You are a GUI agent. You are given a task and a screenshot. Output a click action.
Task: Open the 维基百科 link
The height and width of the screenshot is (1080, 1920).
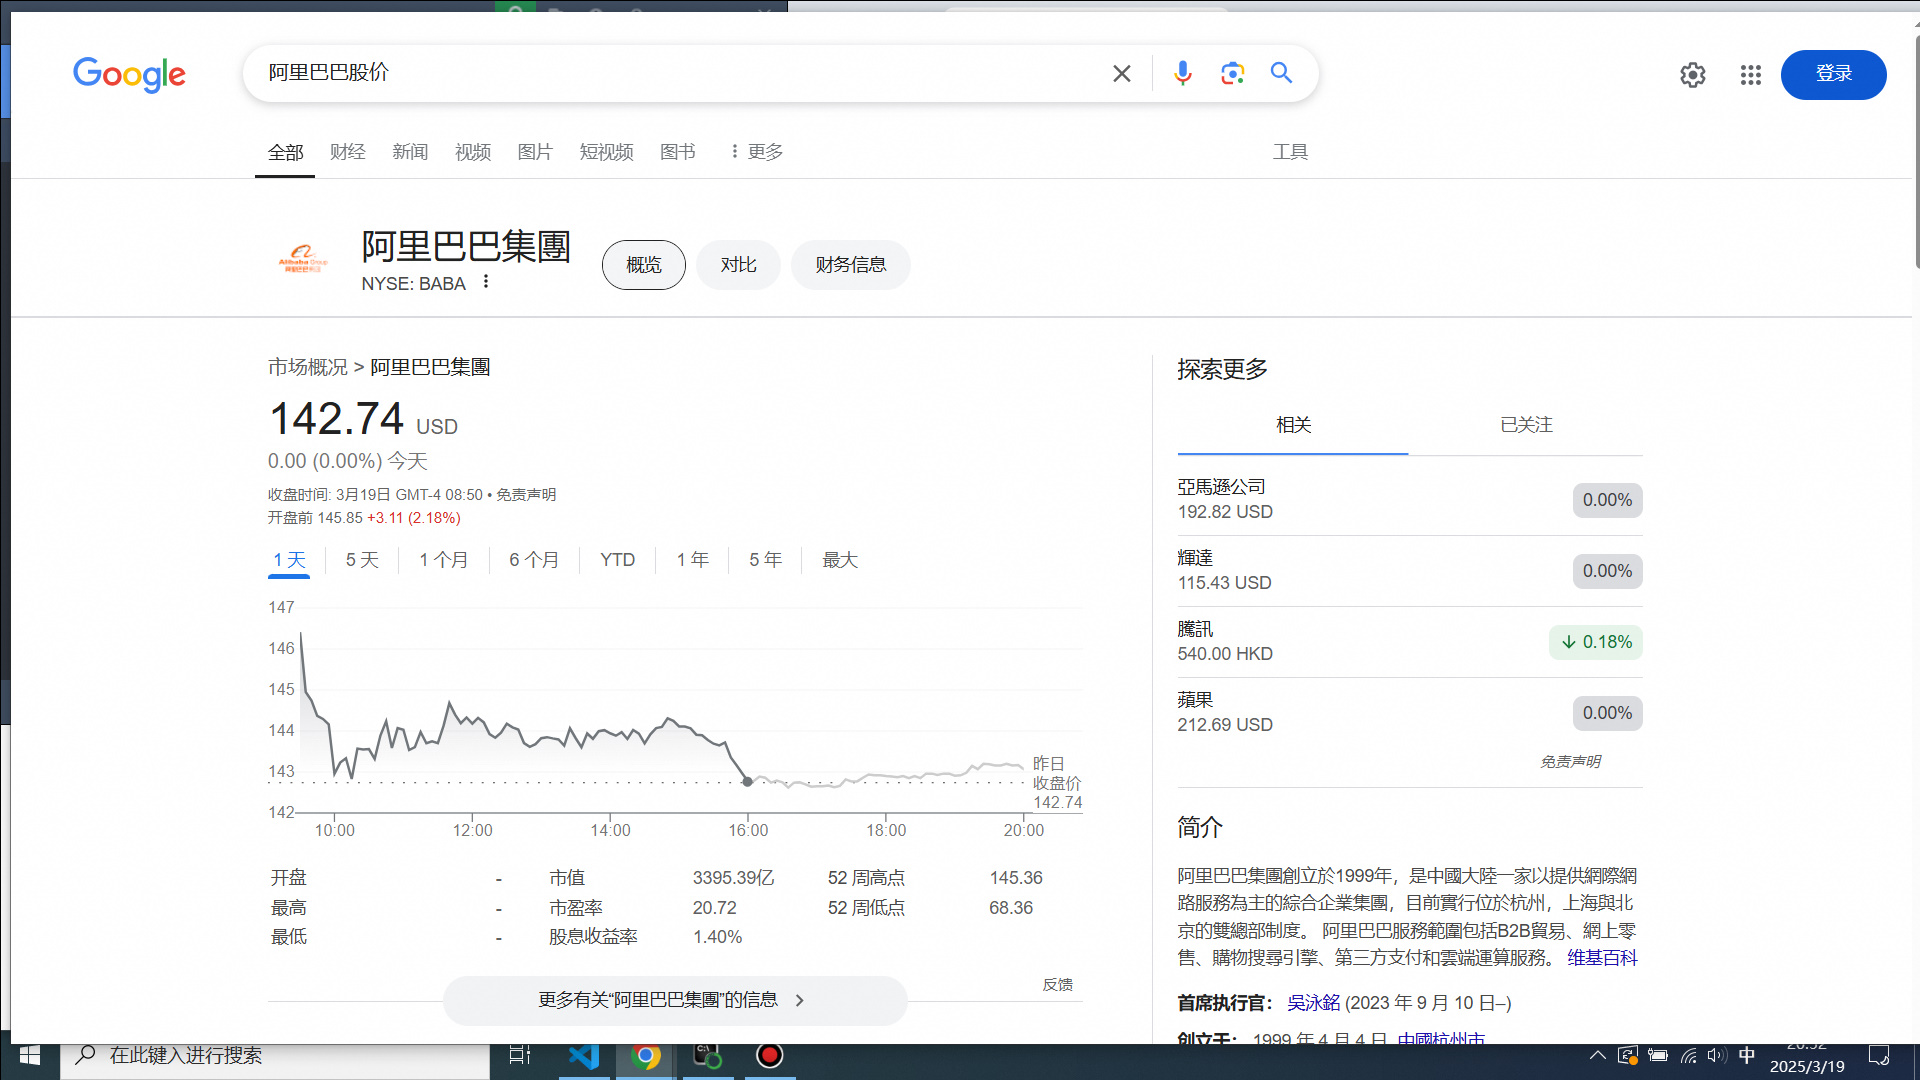click(1601, 958)
